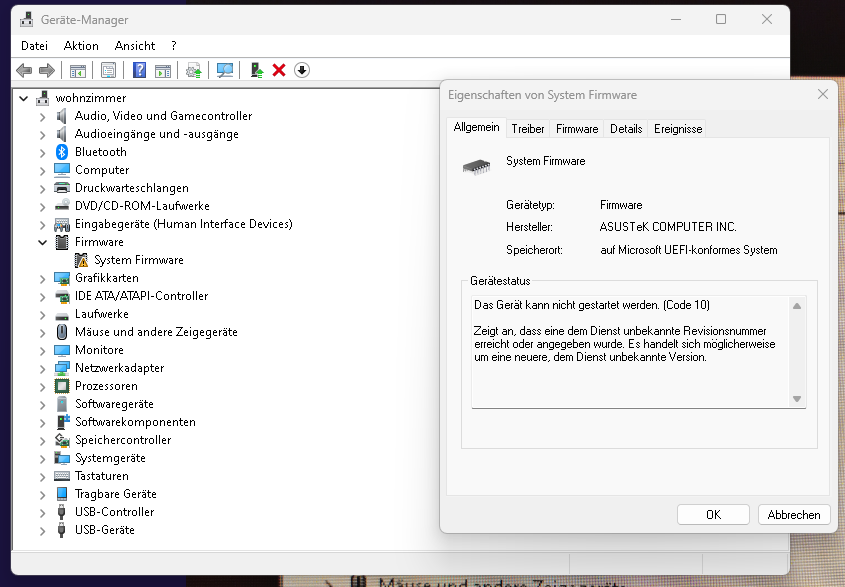845x587 pixels.
Task: Click the chip icon in properties dialog
Action: point(476,167)
